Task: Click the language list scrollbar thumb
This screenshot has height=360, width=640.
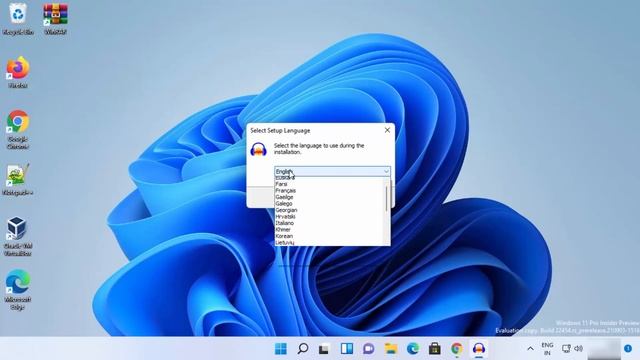Action: 387,199
